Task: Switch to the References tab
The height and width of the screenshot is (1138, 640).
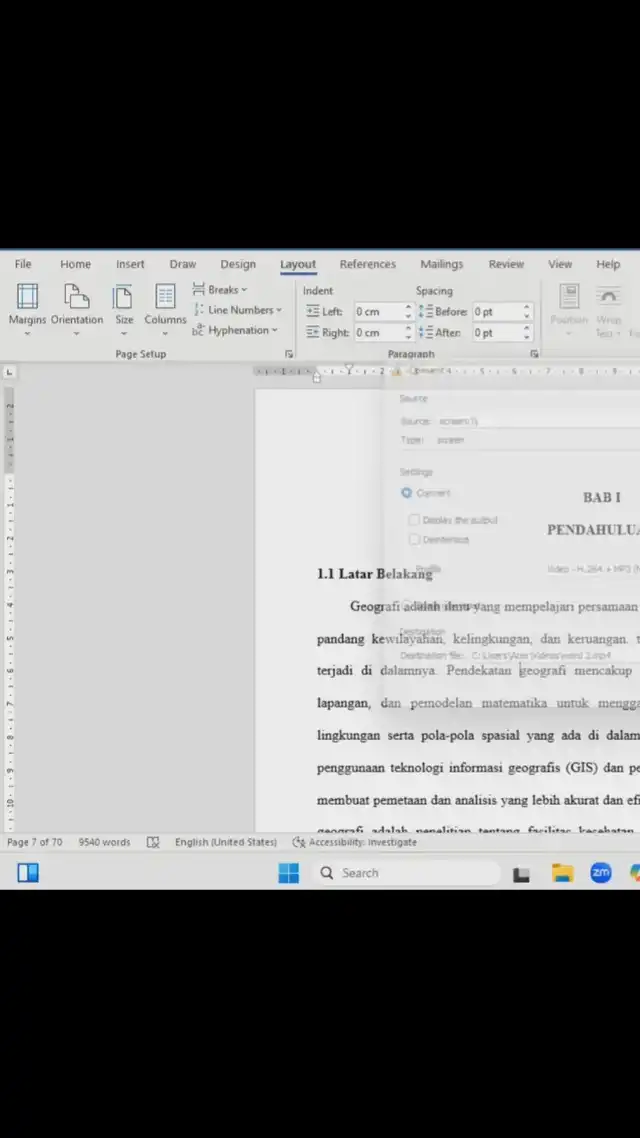Action: 367,264
